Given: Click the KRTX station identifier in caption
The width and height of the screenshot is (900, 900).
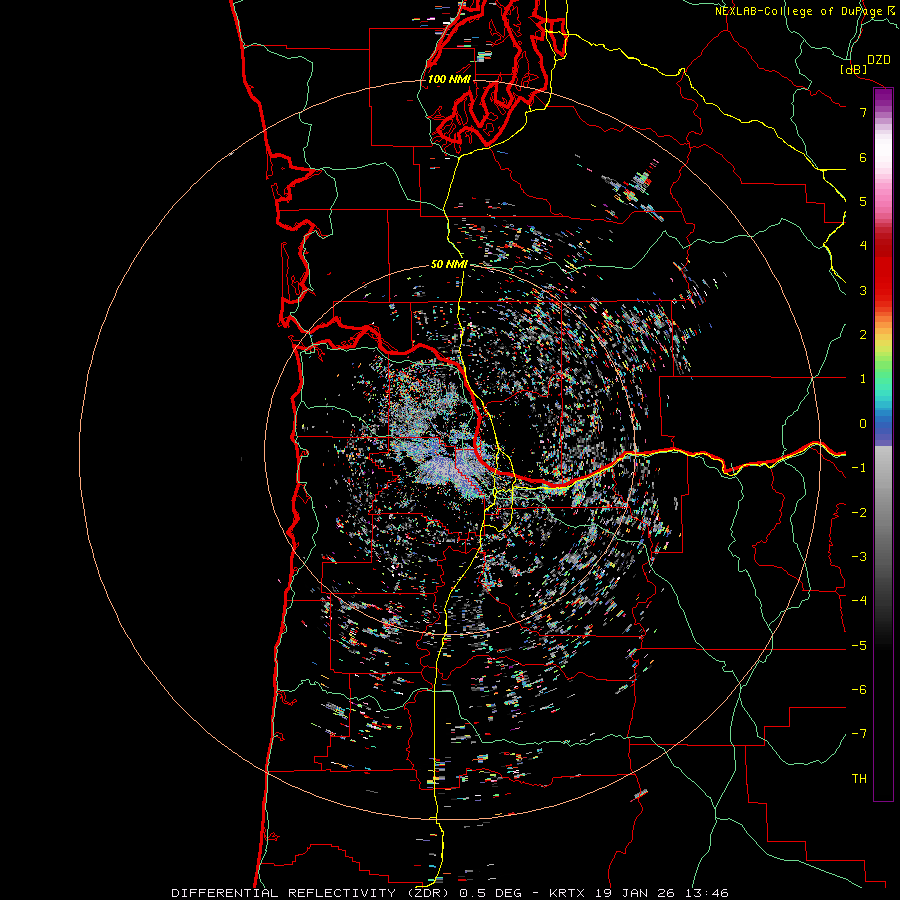Looking at the screenshot, I should click(x=567, y=893).
